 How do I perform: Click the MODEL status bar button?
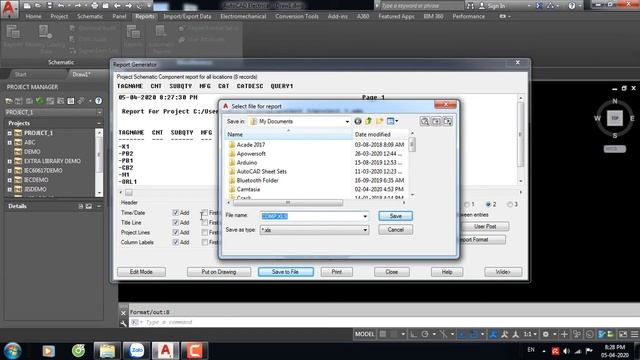pos(364,334)
